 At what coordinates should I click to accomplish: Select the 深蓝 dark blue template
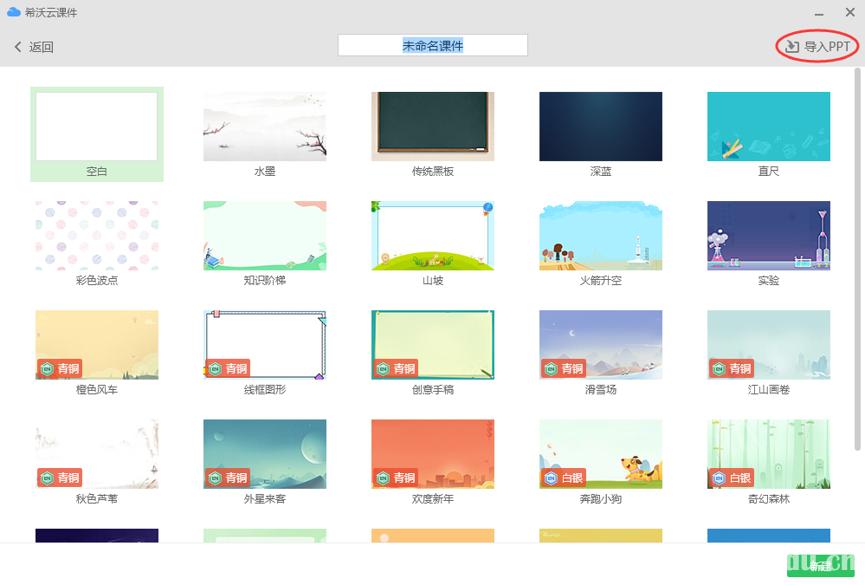coord(600,125)
